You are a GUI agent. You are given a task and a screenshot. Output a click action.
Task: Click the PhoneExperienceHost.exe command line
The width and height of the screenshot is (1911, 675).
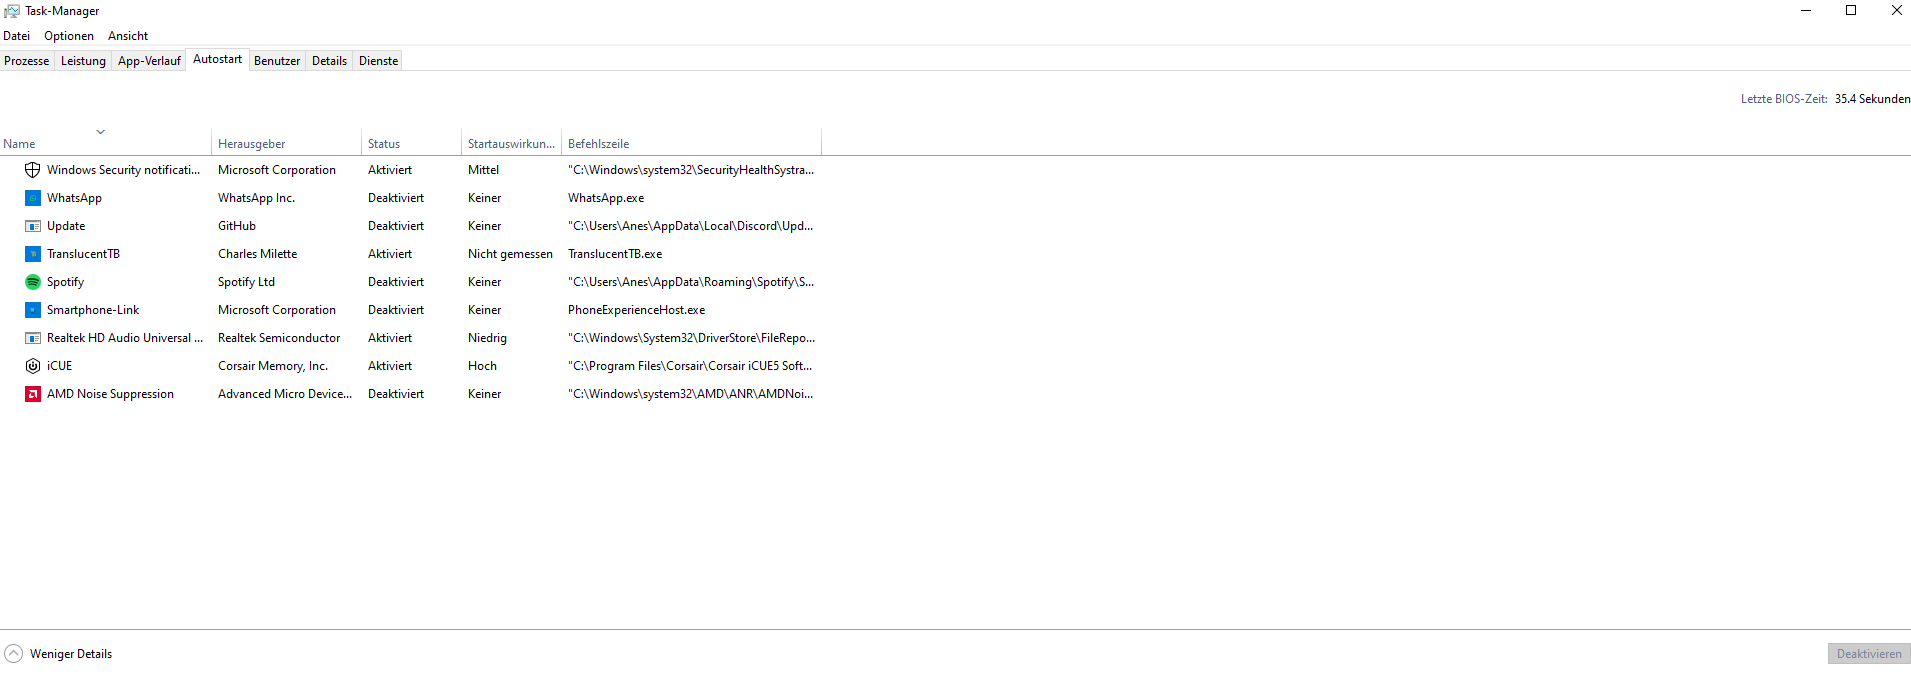[636, 310]
